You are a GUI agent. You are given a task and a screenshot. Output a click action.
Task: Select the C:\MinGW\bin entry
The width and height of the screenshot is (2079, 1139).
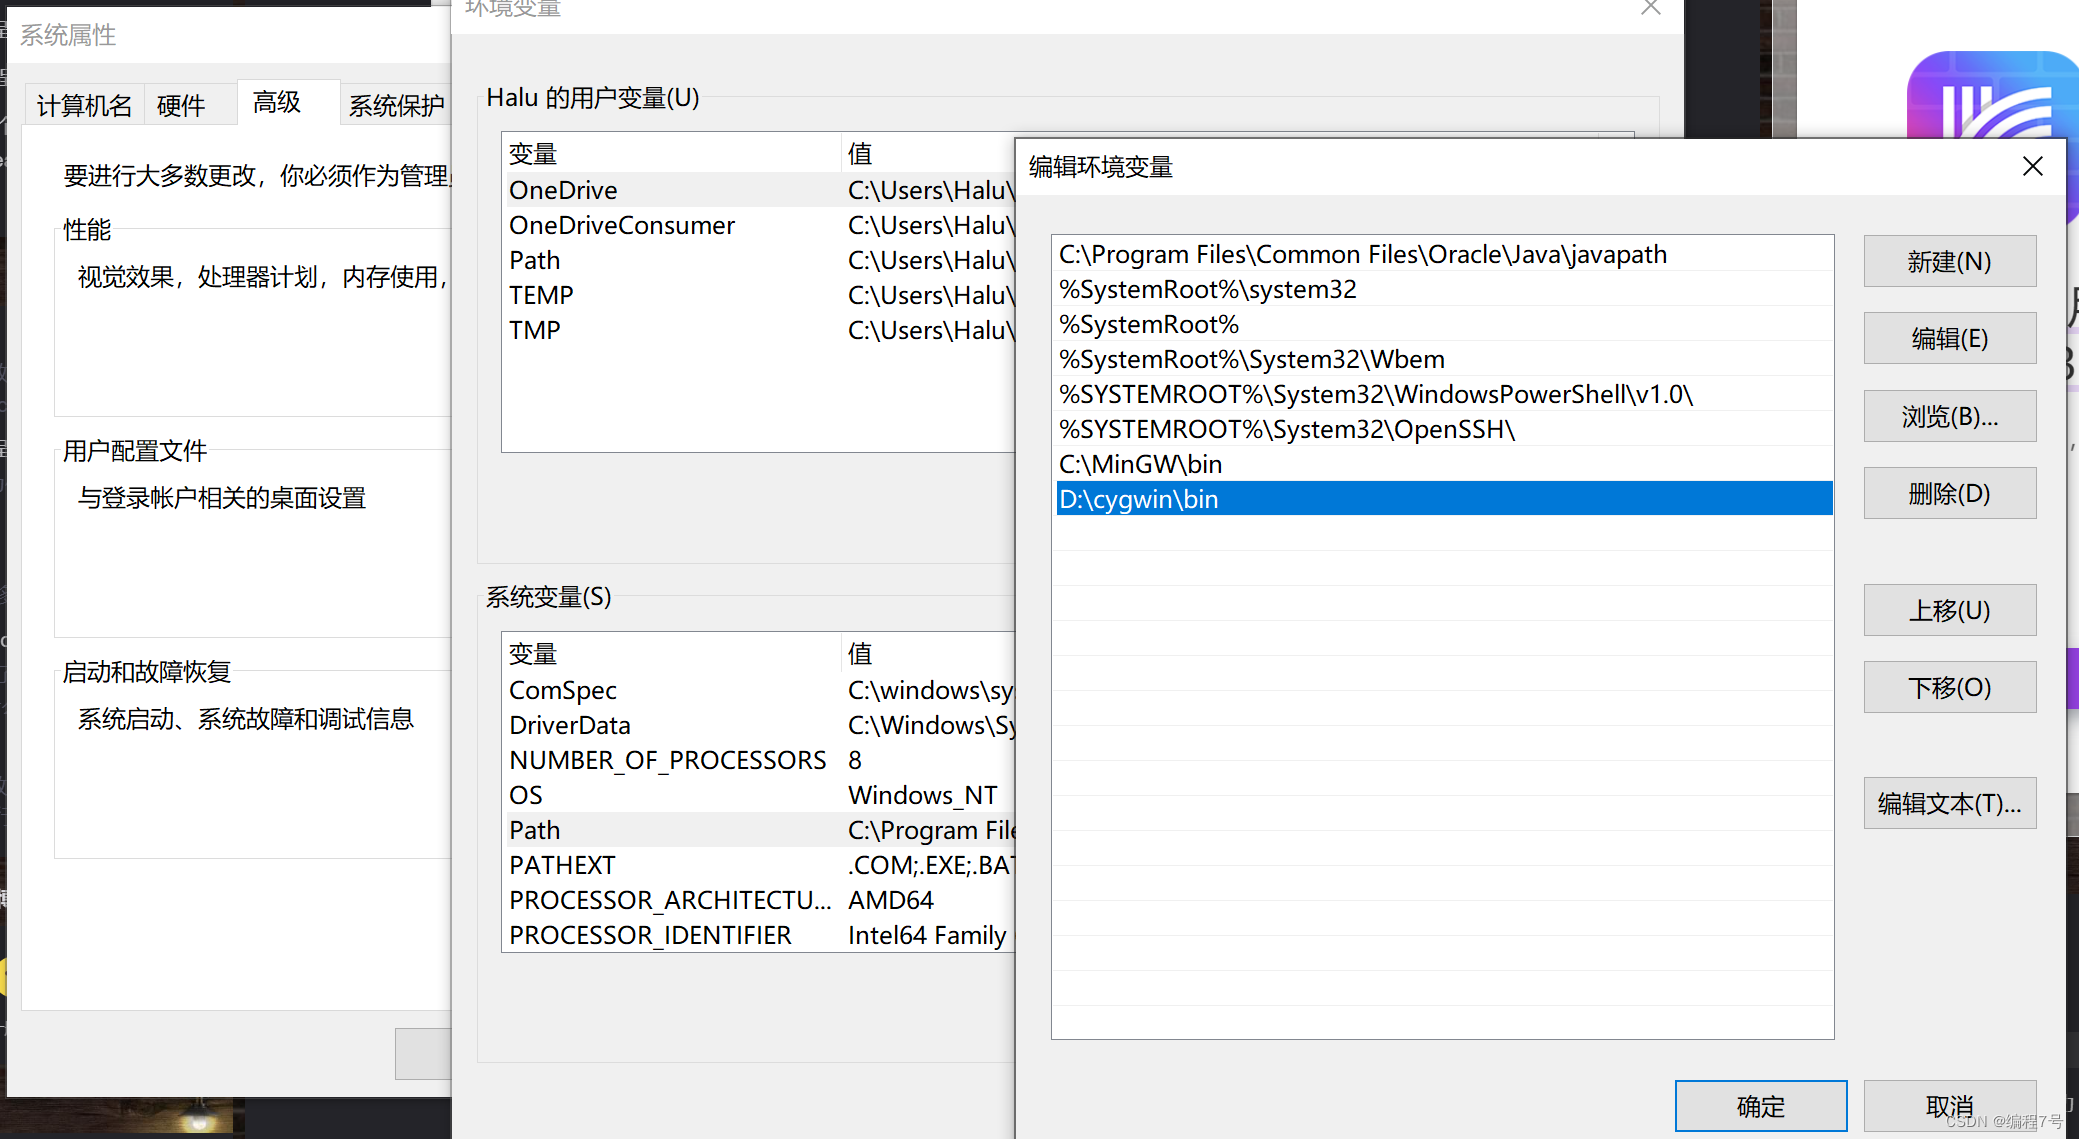click(1444, 464)
